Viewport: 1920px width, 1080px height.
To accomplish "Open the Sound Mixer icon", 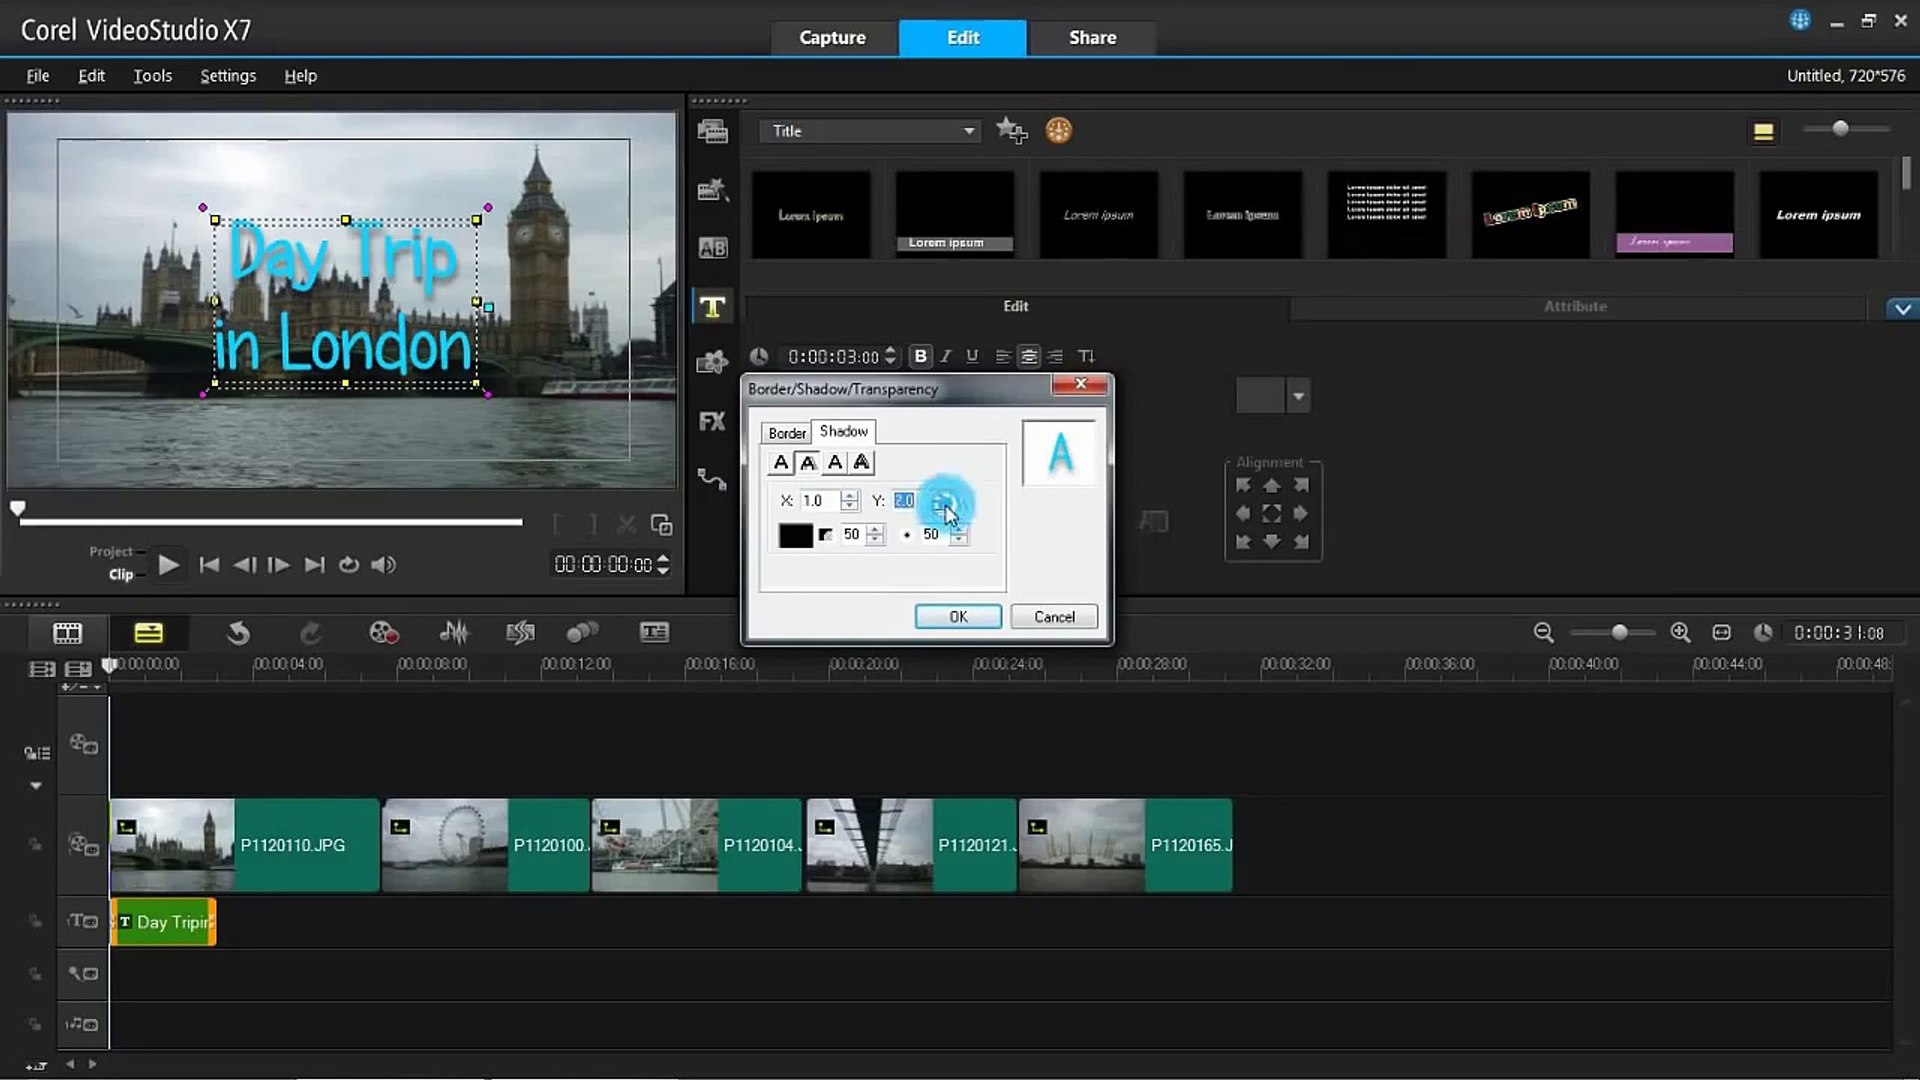I will click(x=454, y=633).
